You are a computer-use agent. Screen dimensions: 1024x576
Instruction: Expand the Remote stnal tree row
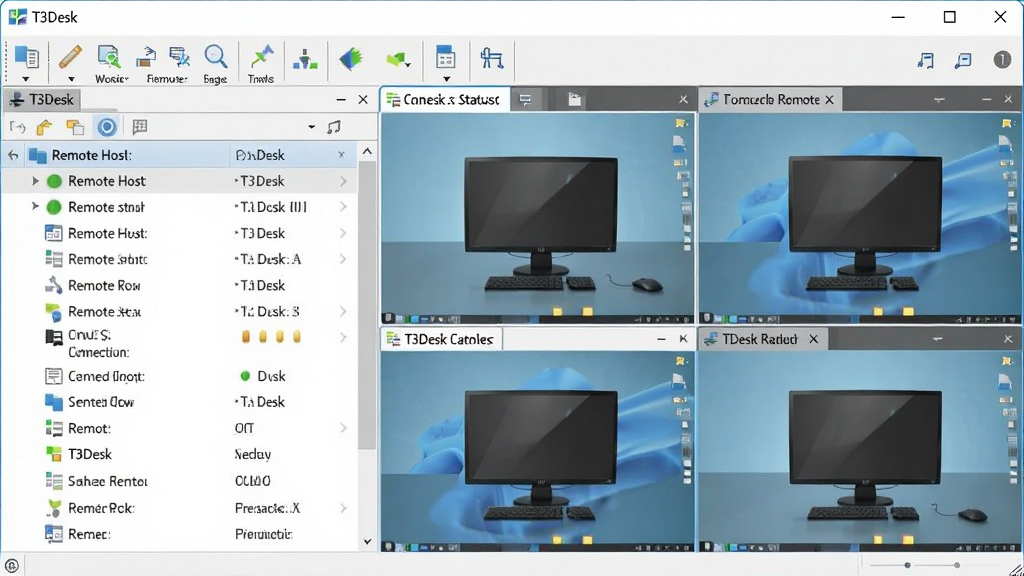(35, 207)
